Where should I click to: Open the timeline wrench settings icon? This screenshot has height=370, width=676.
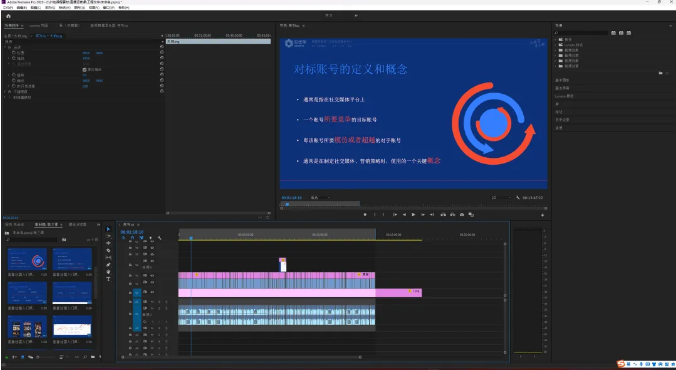coord(160,238)
